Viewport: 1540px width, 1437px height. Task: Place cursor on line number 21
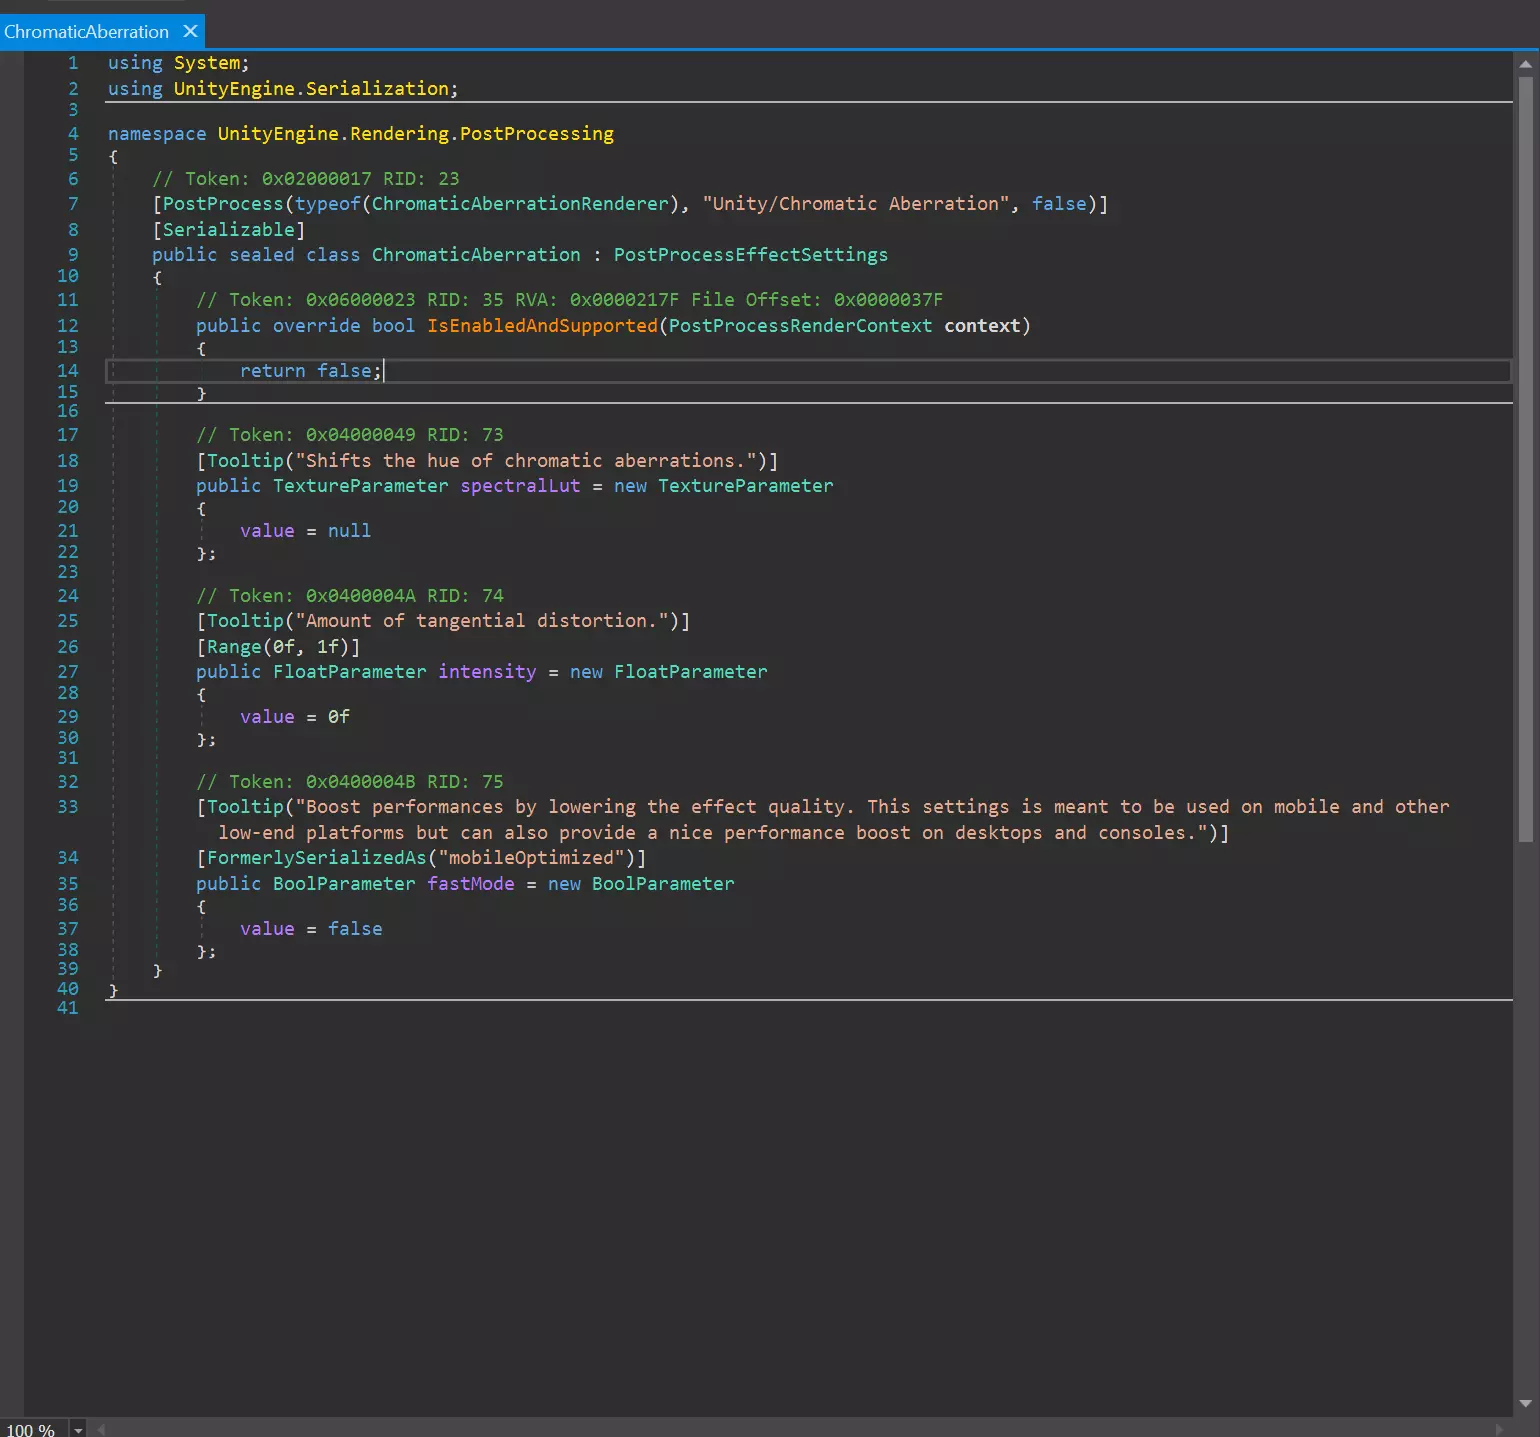click(67, 531)
